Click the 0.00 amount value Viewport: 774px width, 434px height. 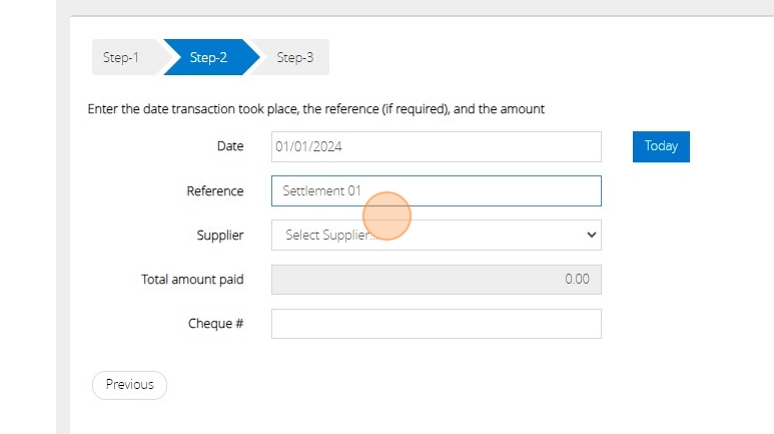tap(577, 280)
